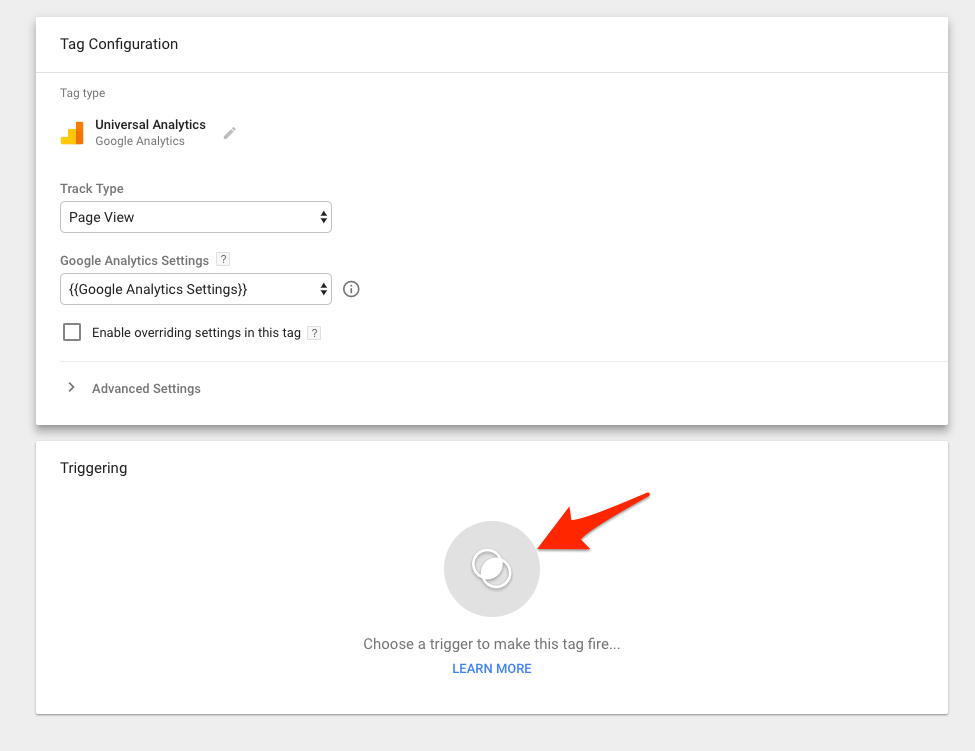Click the Triggering section header
The image size is (975, 751).
pos(93,467)
